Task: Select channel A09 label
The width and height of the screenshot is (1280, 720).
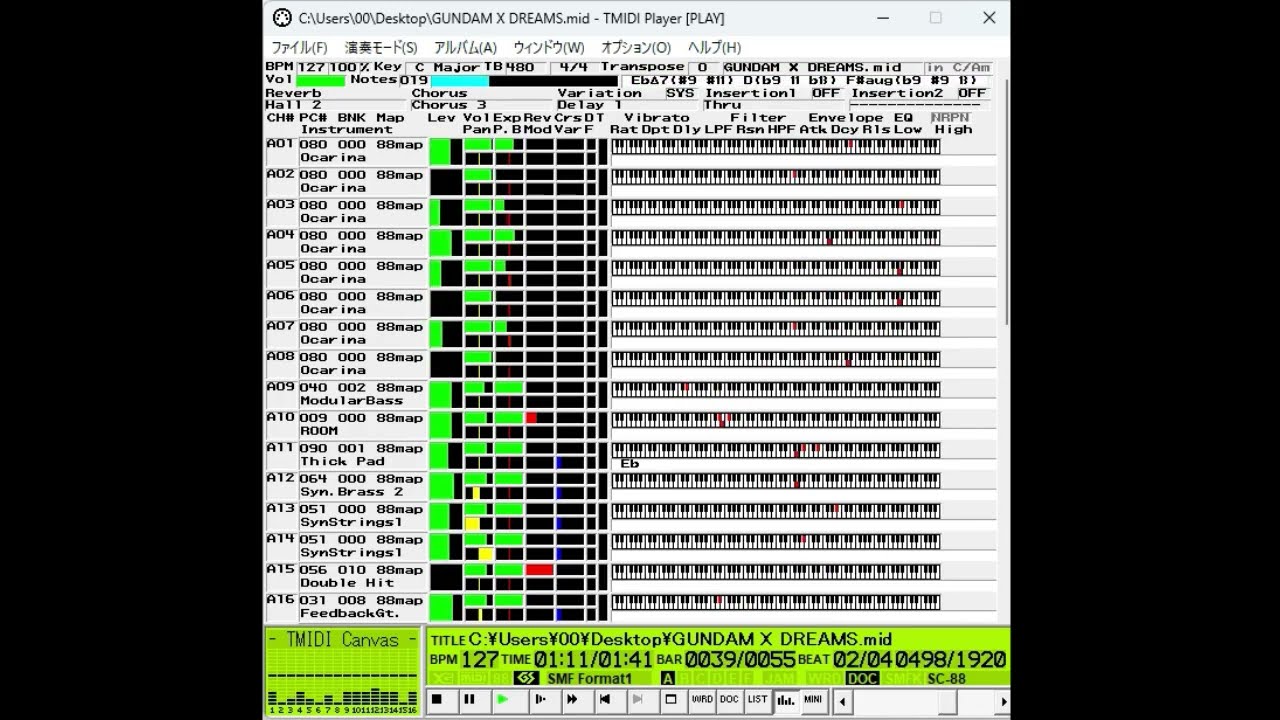Action: click(281, 387)
